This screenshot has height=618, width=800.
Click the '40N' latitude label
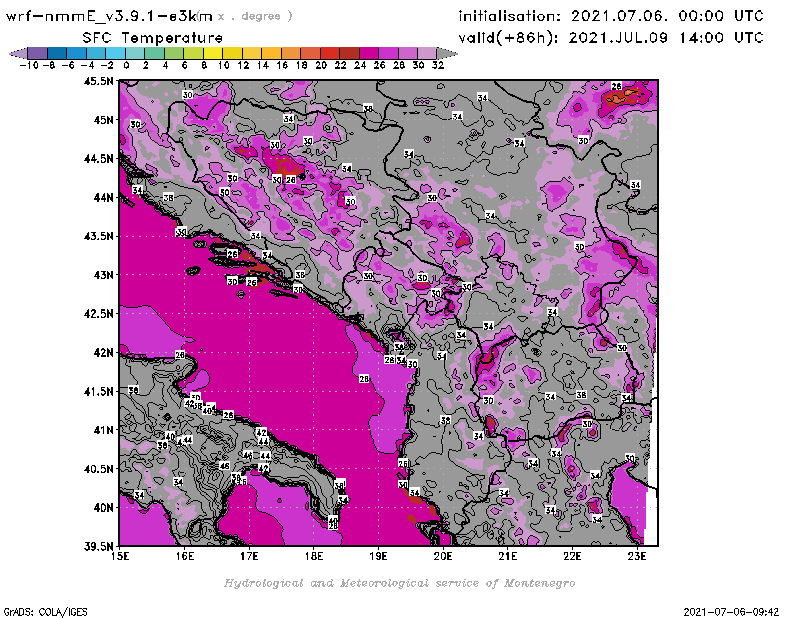(104, 508)
